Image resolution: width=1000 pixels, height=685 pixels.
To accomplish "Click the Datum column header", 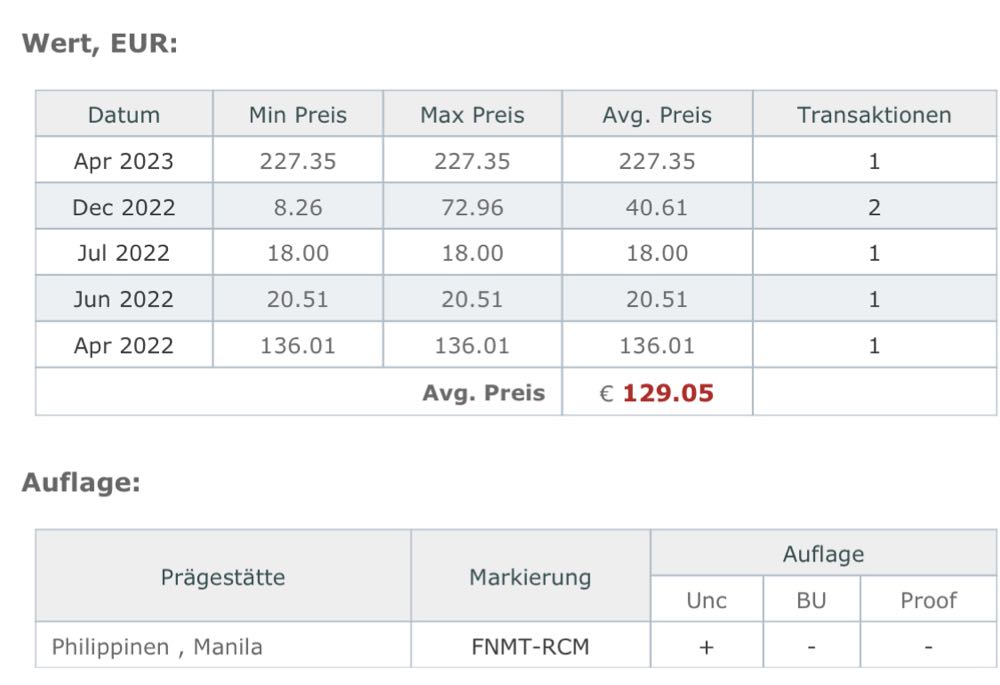I will pos(124,115).
